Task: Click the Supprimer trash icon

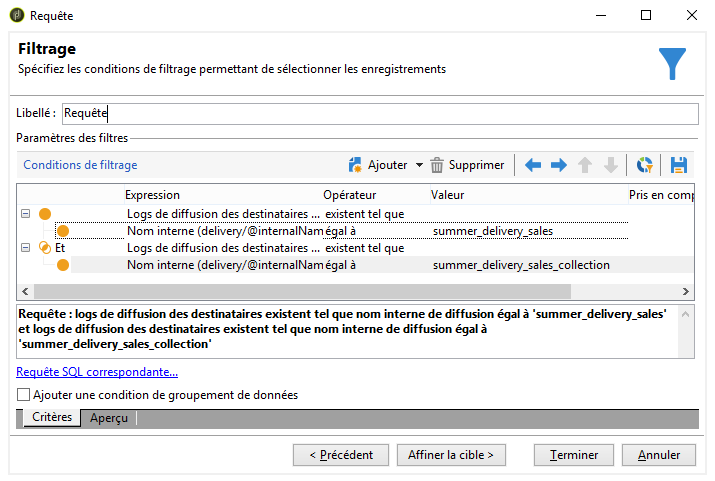Action: click(x=436, y=165)
